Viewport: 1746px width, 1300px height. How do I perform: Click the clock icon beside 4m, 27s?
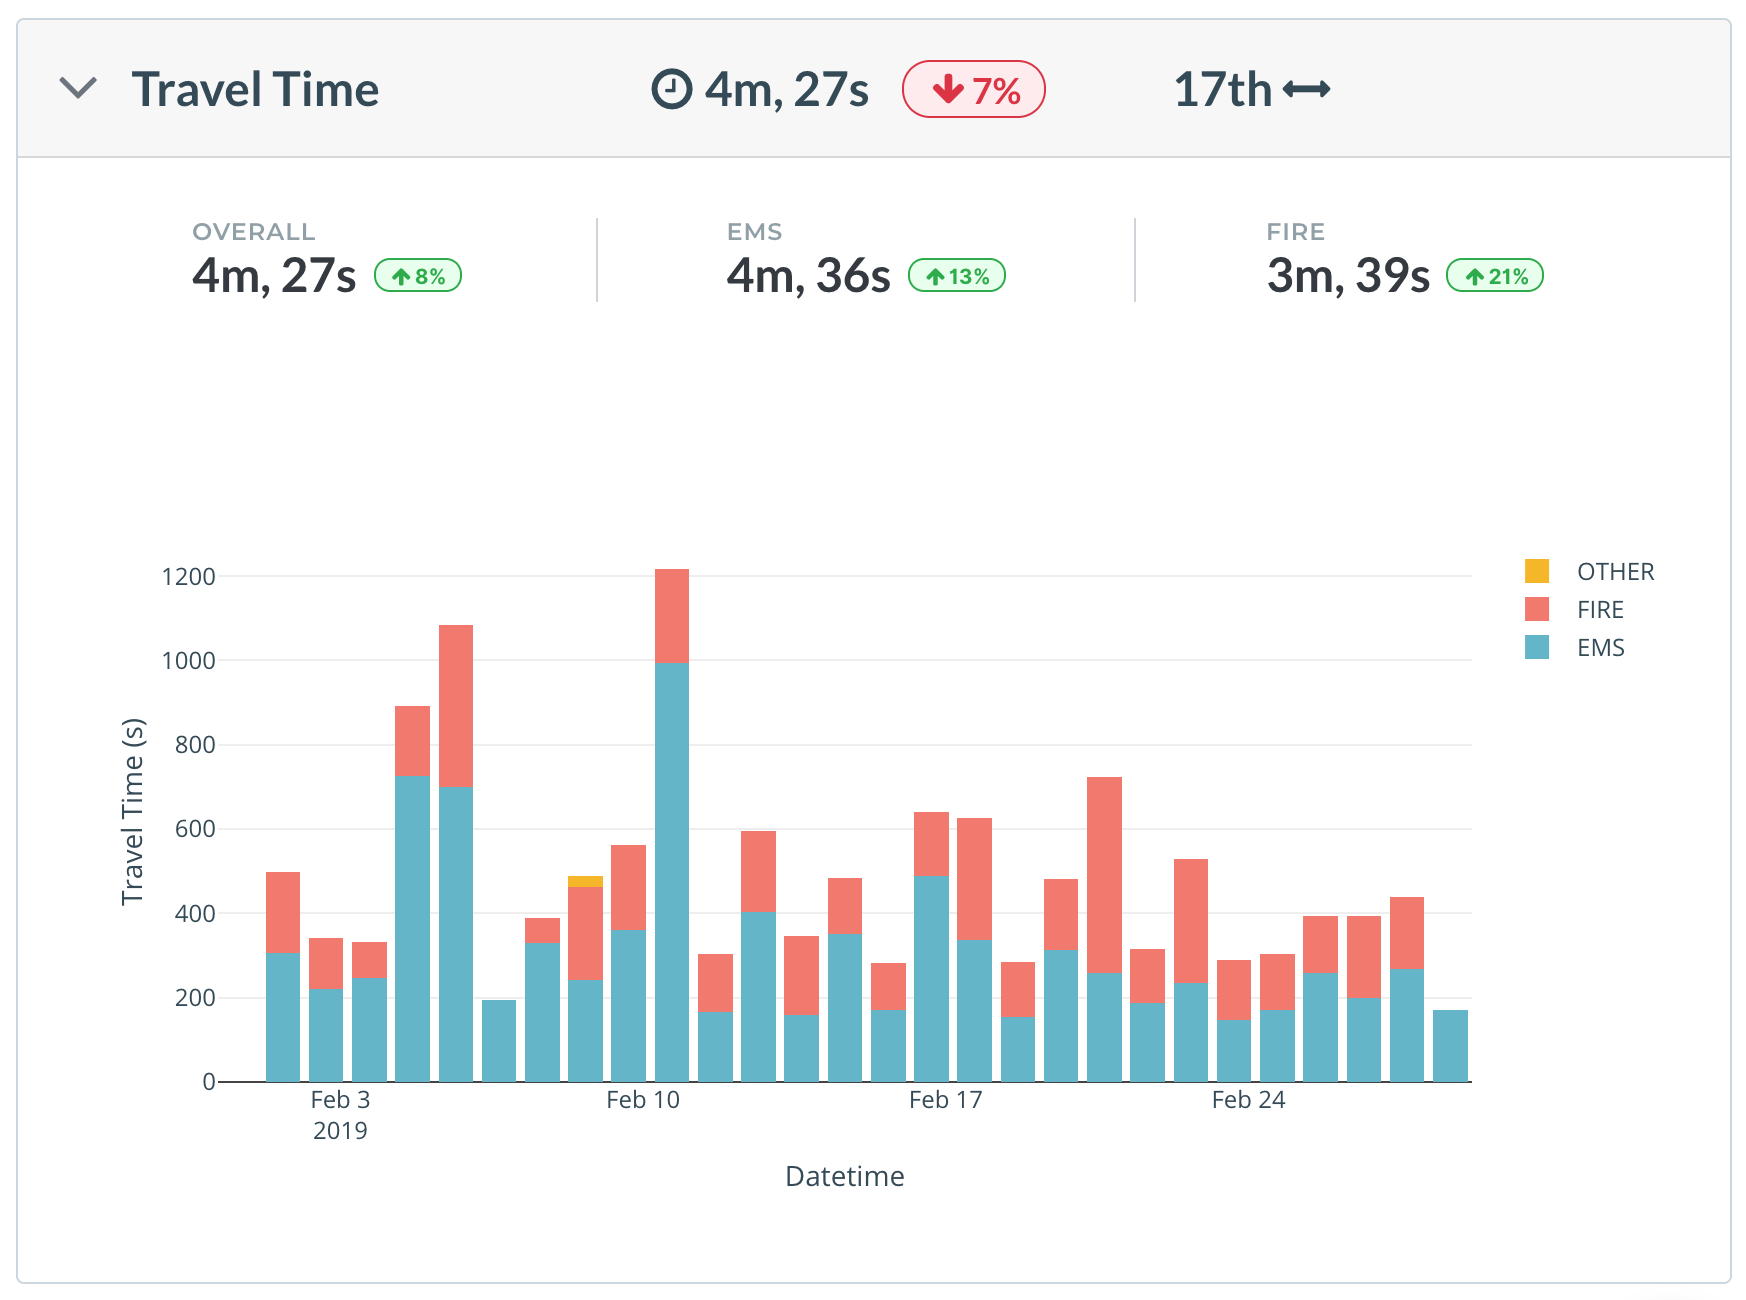pos(671,89)
